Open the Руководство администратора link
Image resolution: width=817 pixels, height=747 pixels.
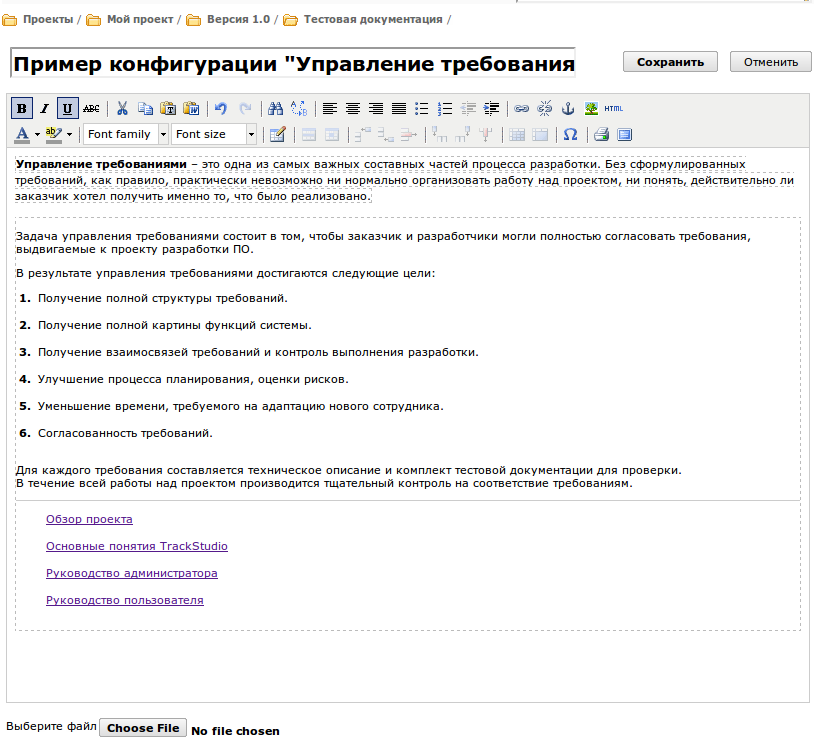[x=132, y=574]
